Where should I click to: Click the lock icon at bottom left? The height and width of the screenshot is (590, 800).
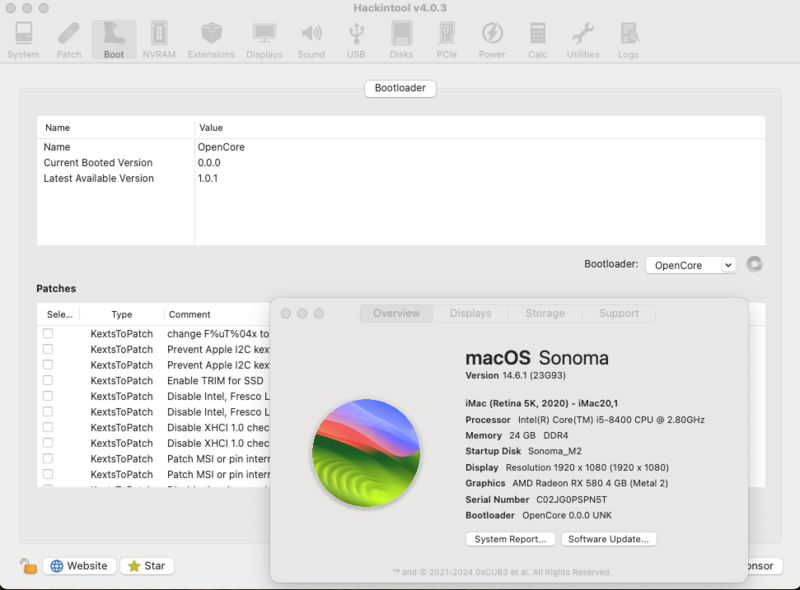tap(28, 566)
